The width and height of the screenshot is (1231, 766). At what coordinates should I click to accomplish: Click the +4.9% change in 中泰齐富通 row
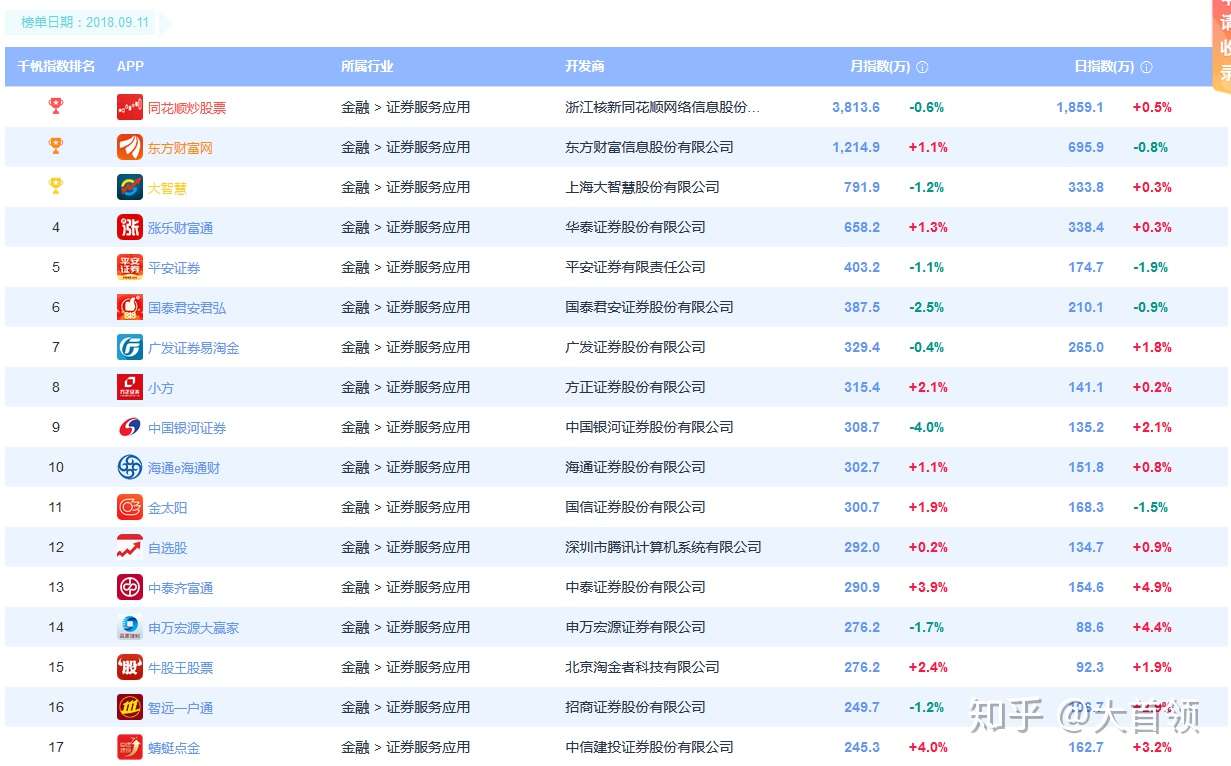[1152, 587]
